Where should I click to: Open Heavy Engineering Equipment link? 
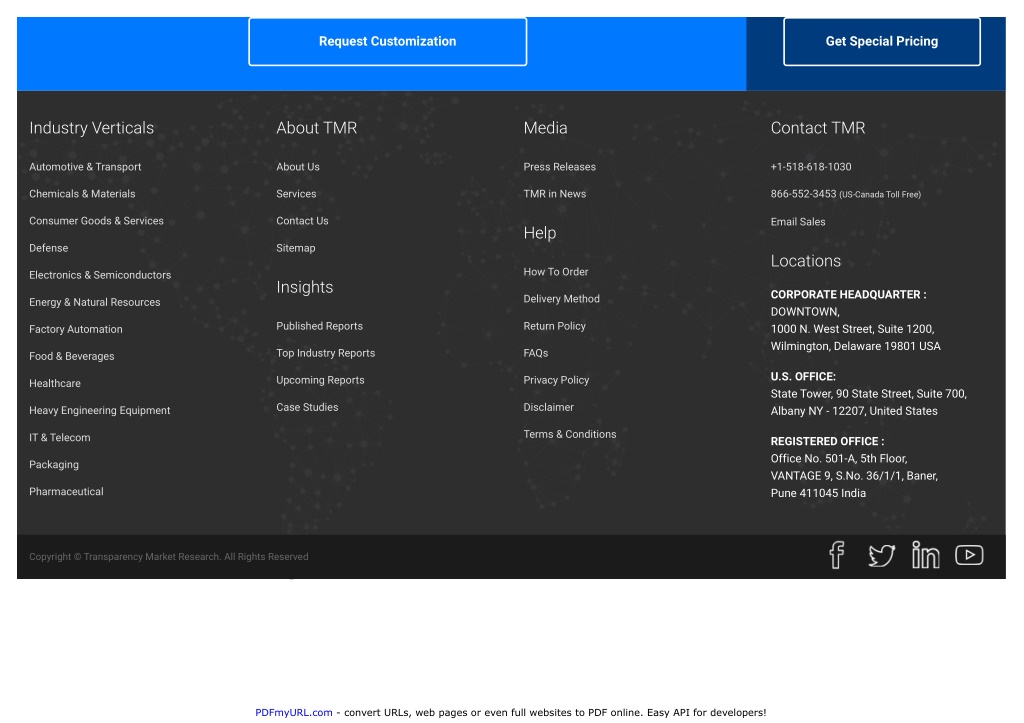point(99,411)
